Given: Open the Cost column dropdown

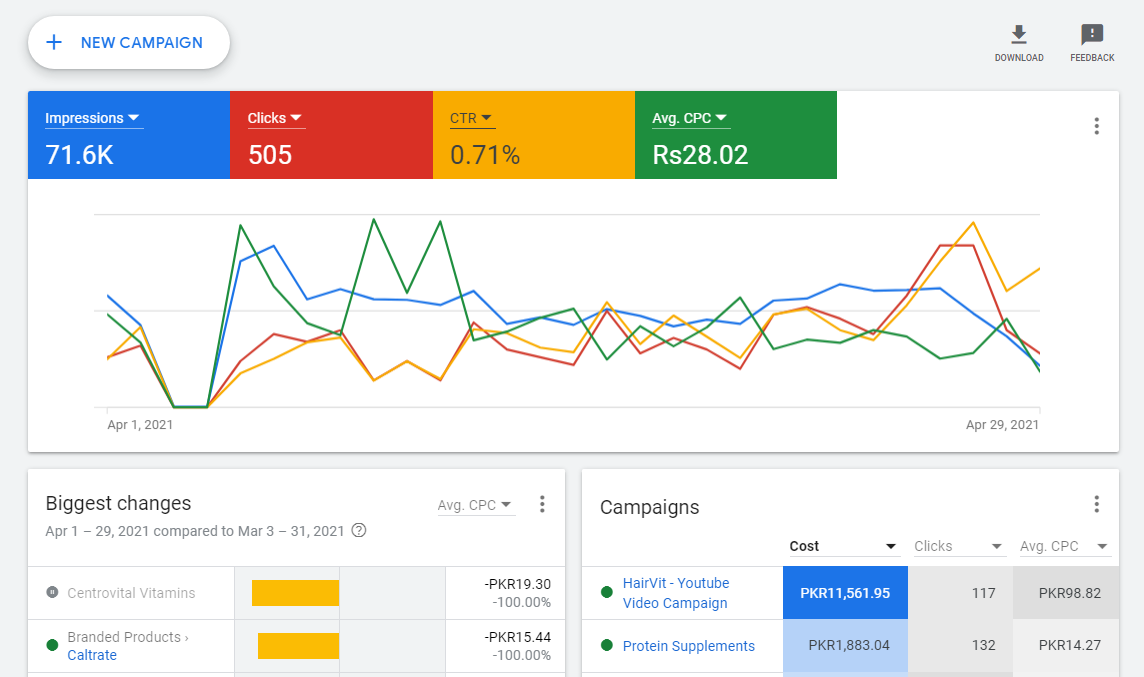Looking at the screenshot, I should point(843,546).
